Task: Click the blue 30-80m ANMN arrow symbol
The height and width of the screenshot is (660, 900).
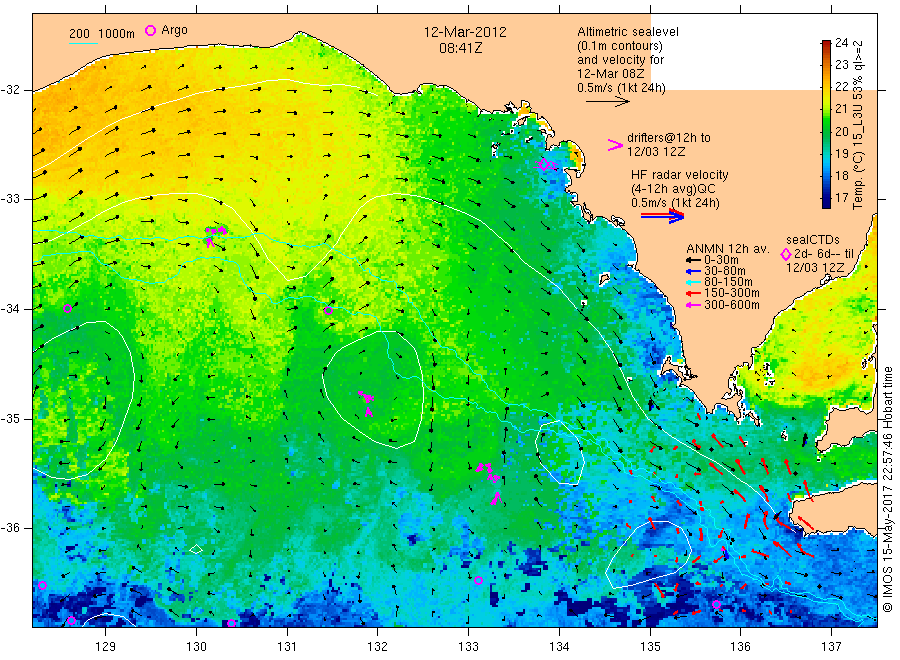Action: coord(695,271)
